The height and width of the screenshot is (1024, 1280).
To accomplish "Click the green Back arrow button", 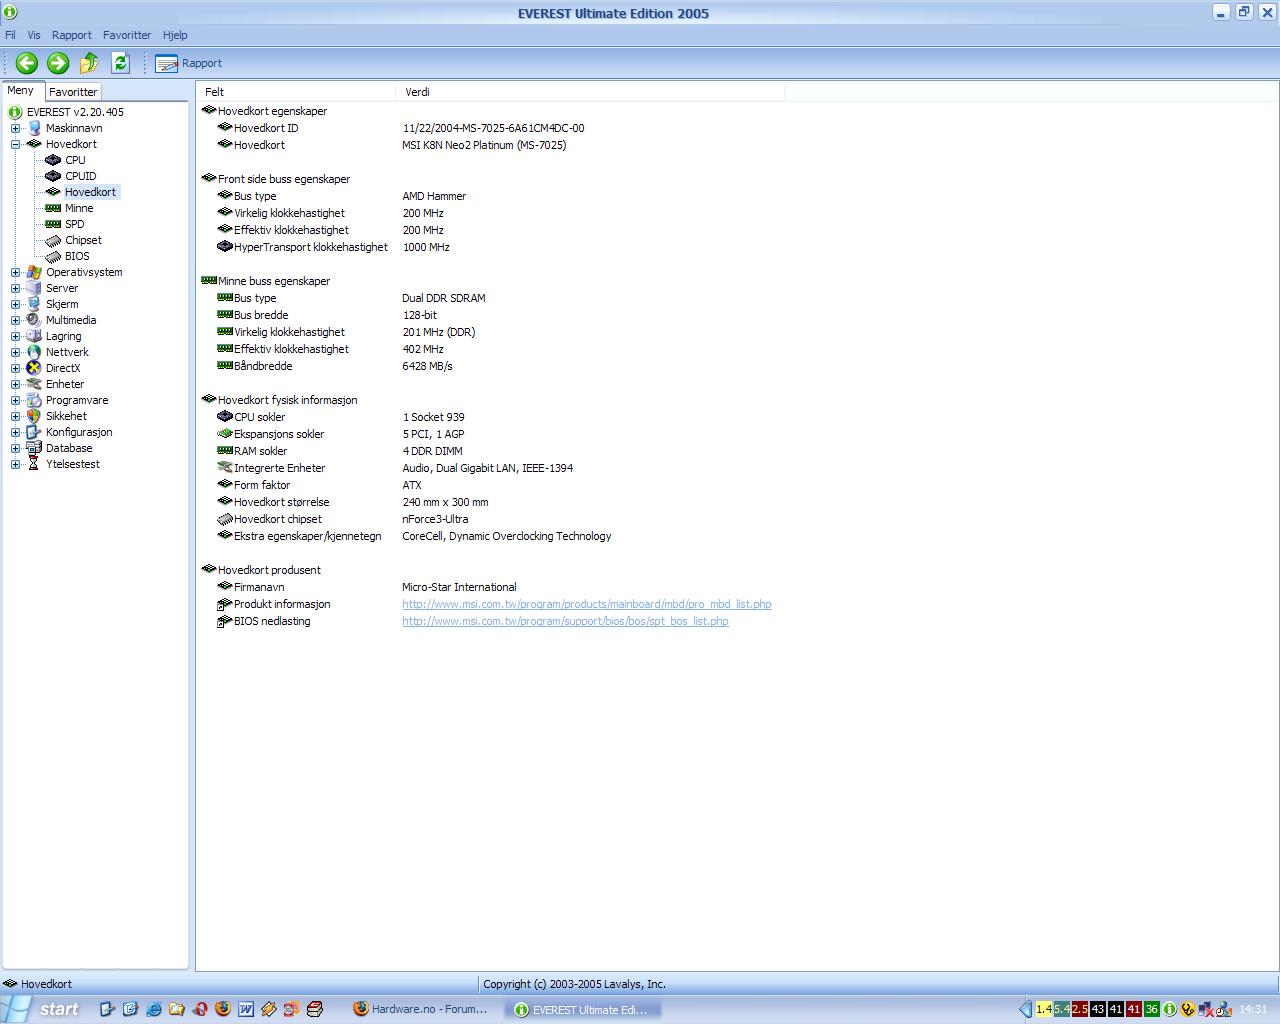I will pyautogui.click(x=27, y=63).
